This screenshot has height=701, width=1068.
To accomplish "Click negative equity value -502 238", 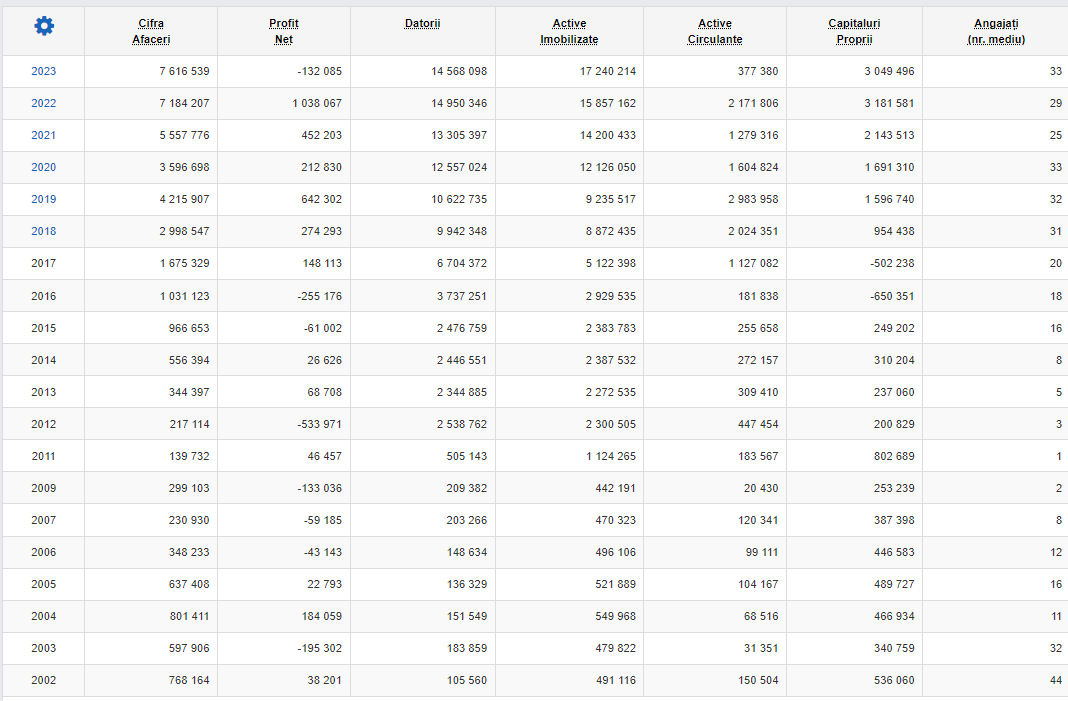I will coord(892,263).
